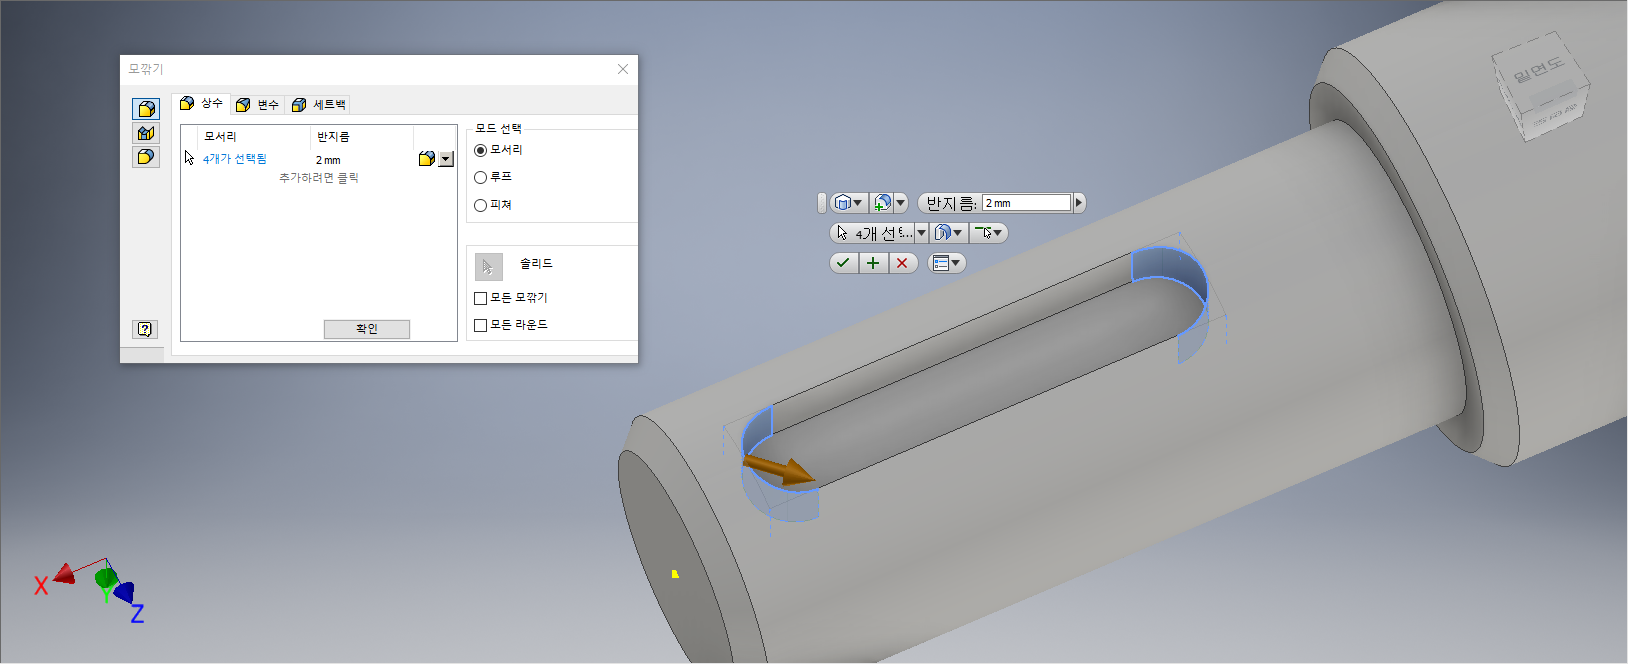Expand the dropdown arrow beside add edge set
1628x664 pixels.
[x=900, y=203]
